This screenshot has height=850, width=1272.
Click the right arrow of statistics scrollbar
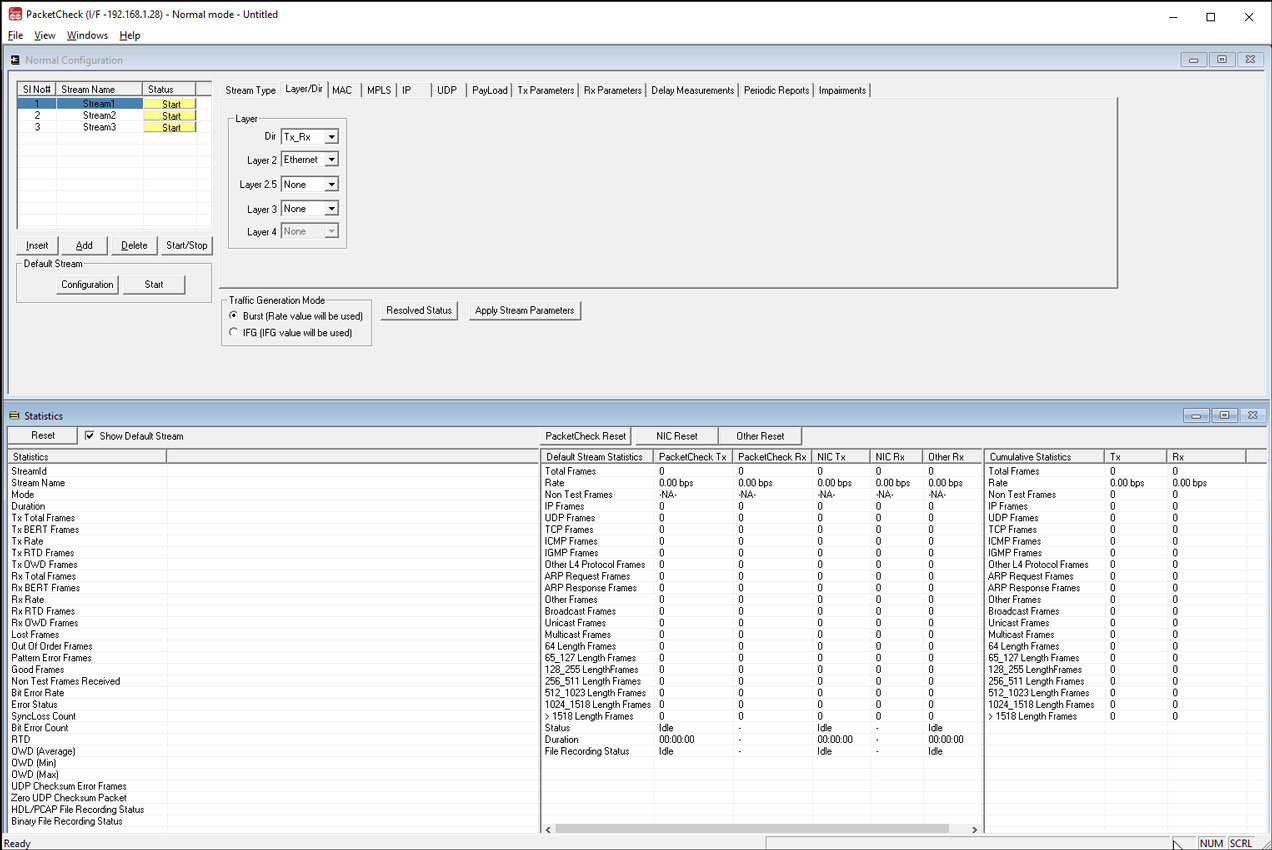(x=974, y=829)
